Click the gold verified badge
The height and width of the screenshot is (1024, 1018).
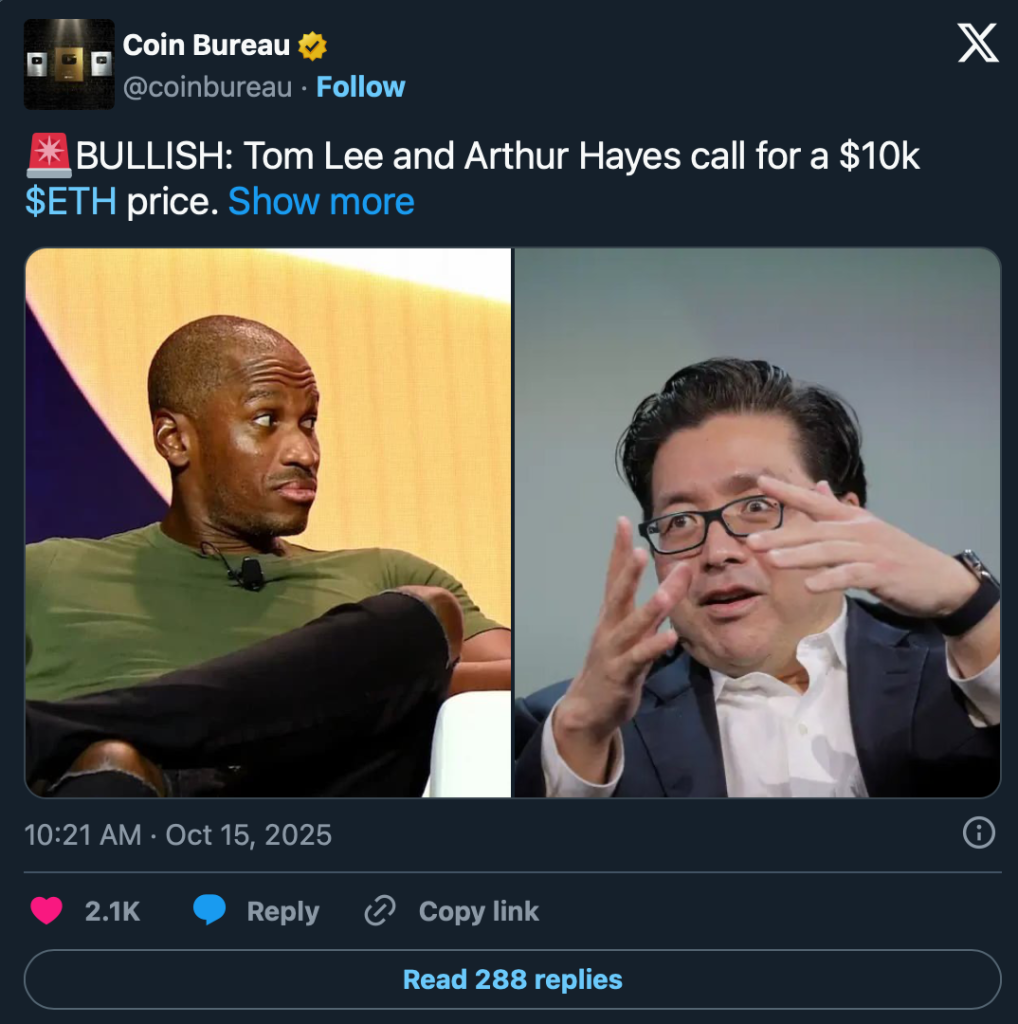click(312, 46)
